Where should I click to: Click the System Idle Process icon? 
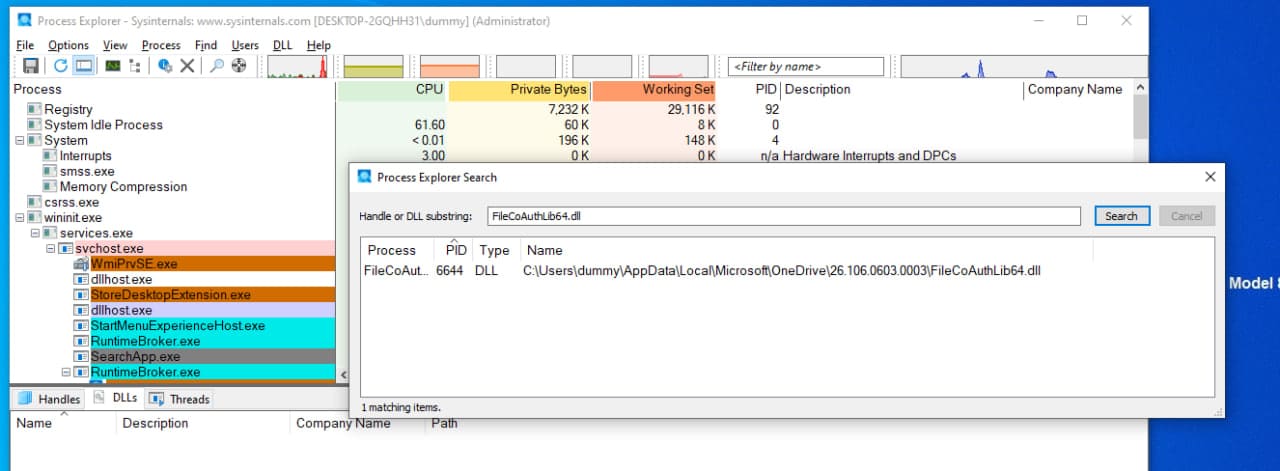click(x=35, y=125)
